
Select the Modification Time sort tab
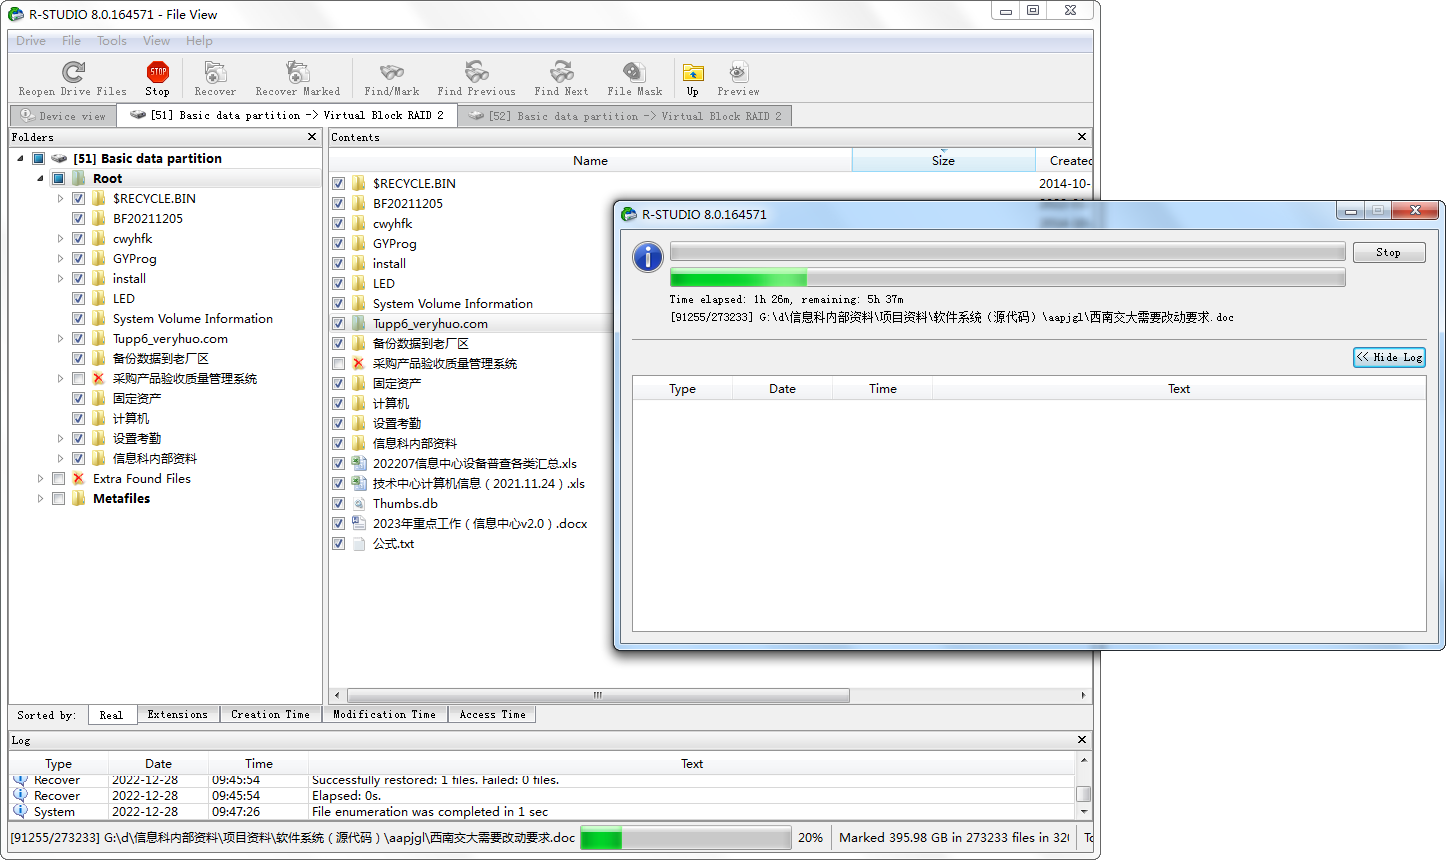(384, 715)
